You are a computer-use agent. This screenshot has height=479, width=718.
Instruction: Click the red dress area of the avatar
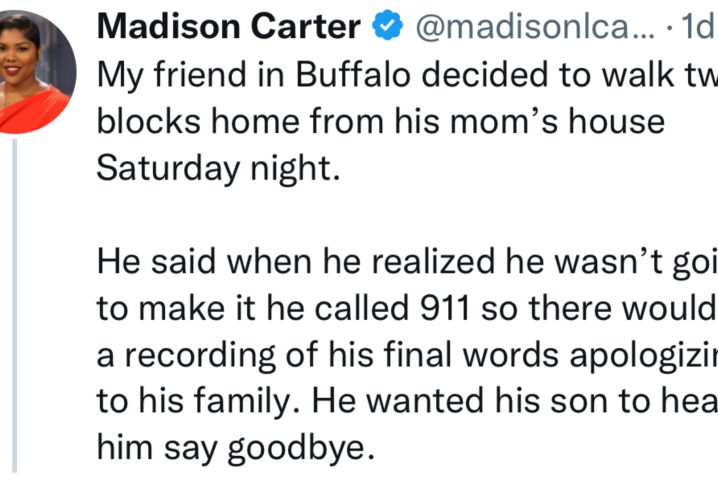pos(33,112)
